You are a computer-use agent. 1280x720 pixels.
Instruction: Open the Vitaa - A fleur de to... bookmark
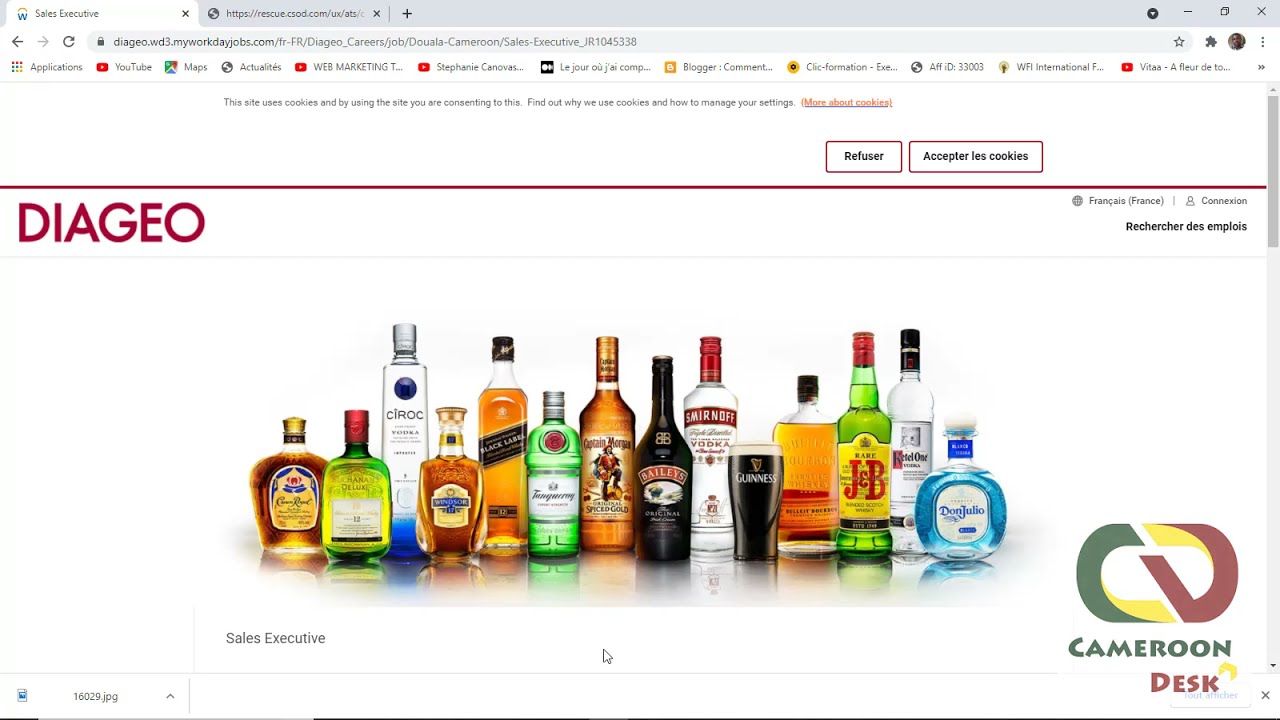tap(1176, 67)
